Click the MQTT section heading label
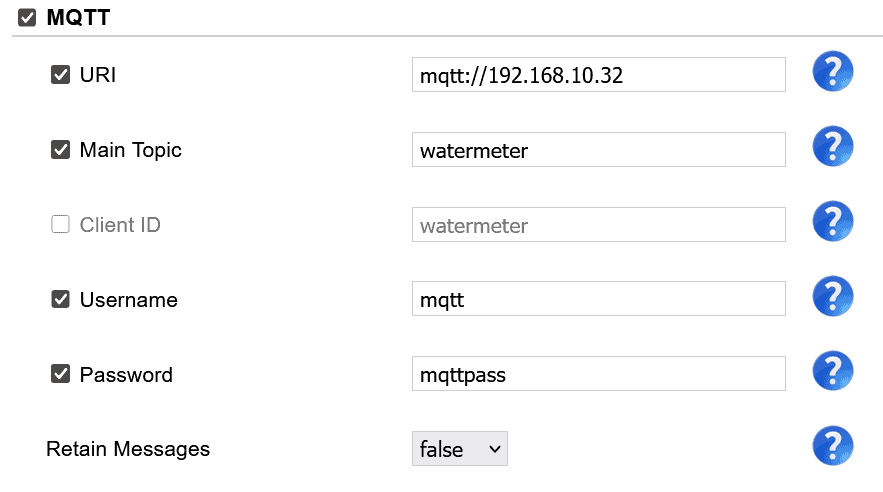Viewport: 883px width, 492px height. 78,17
